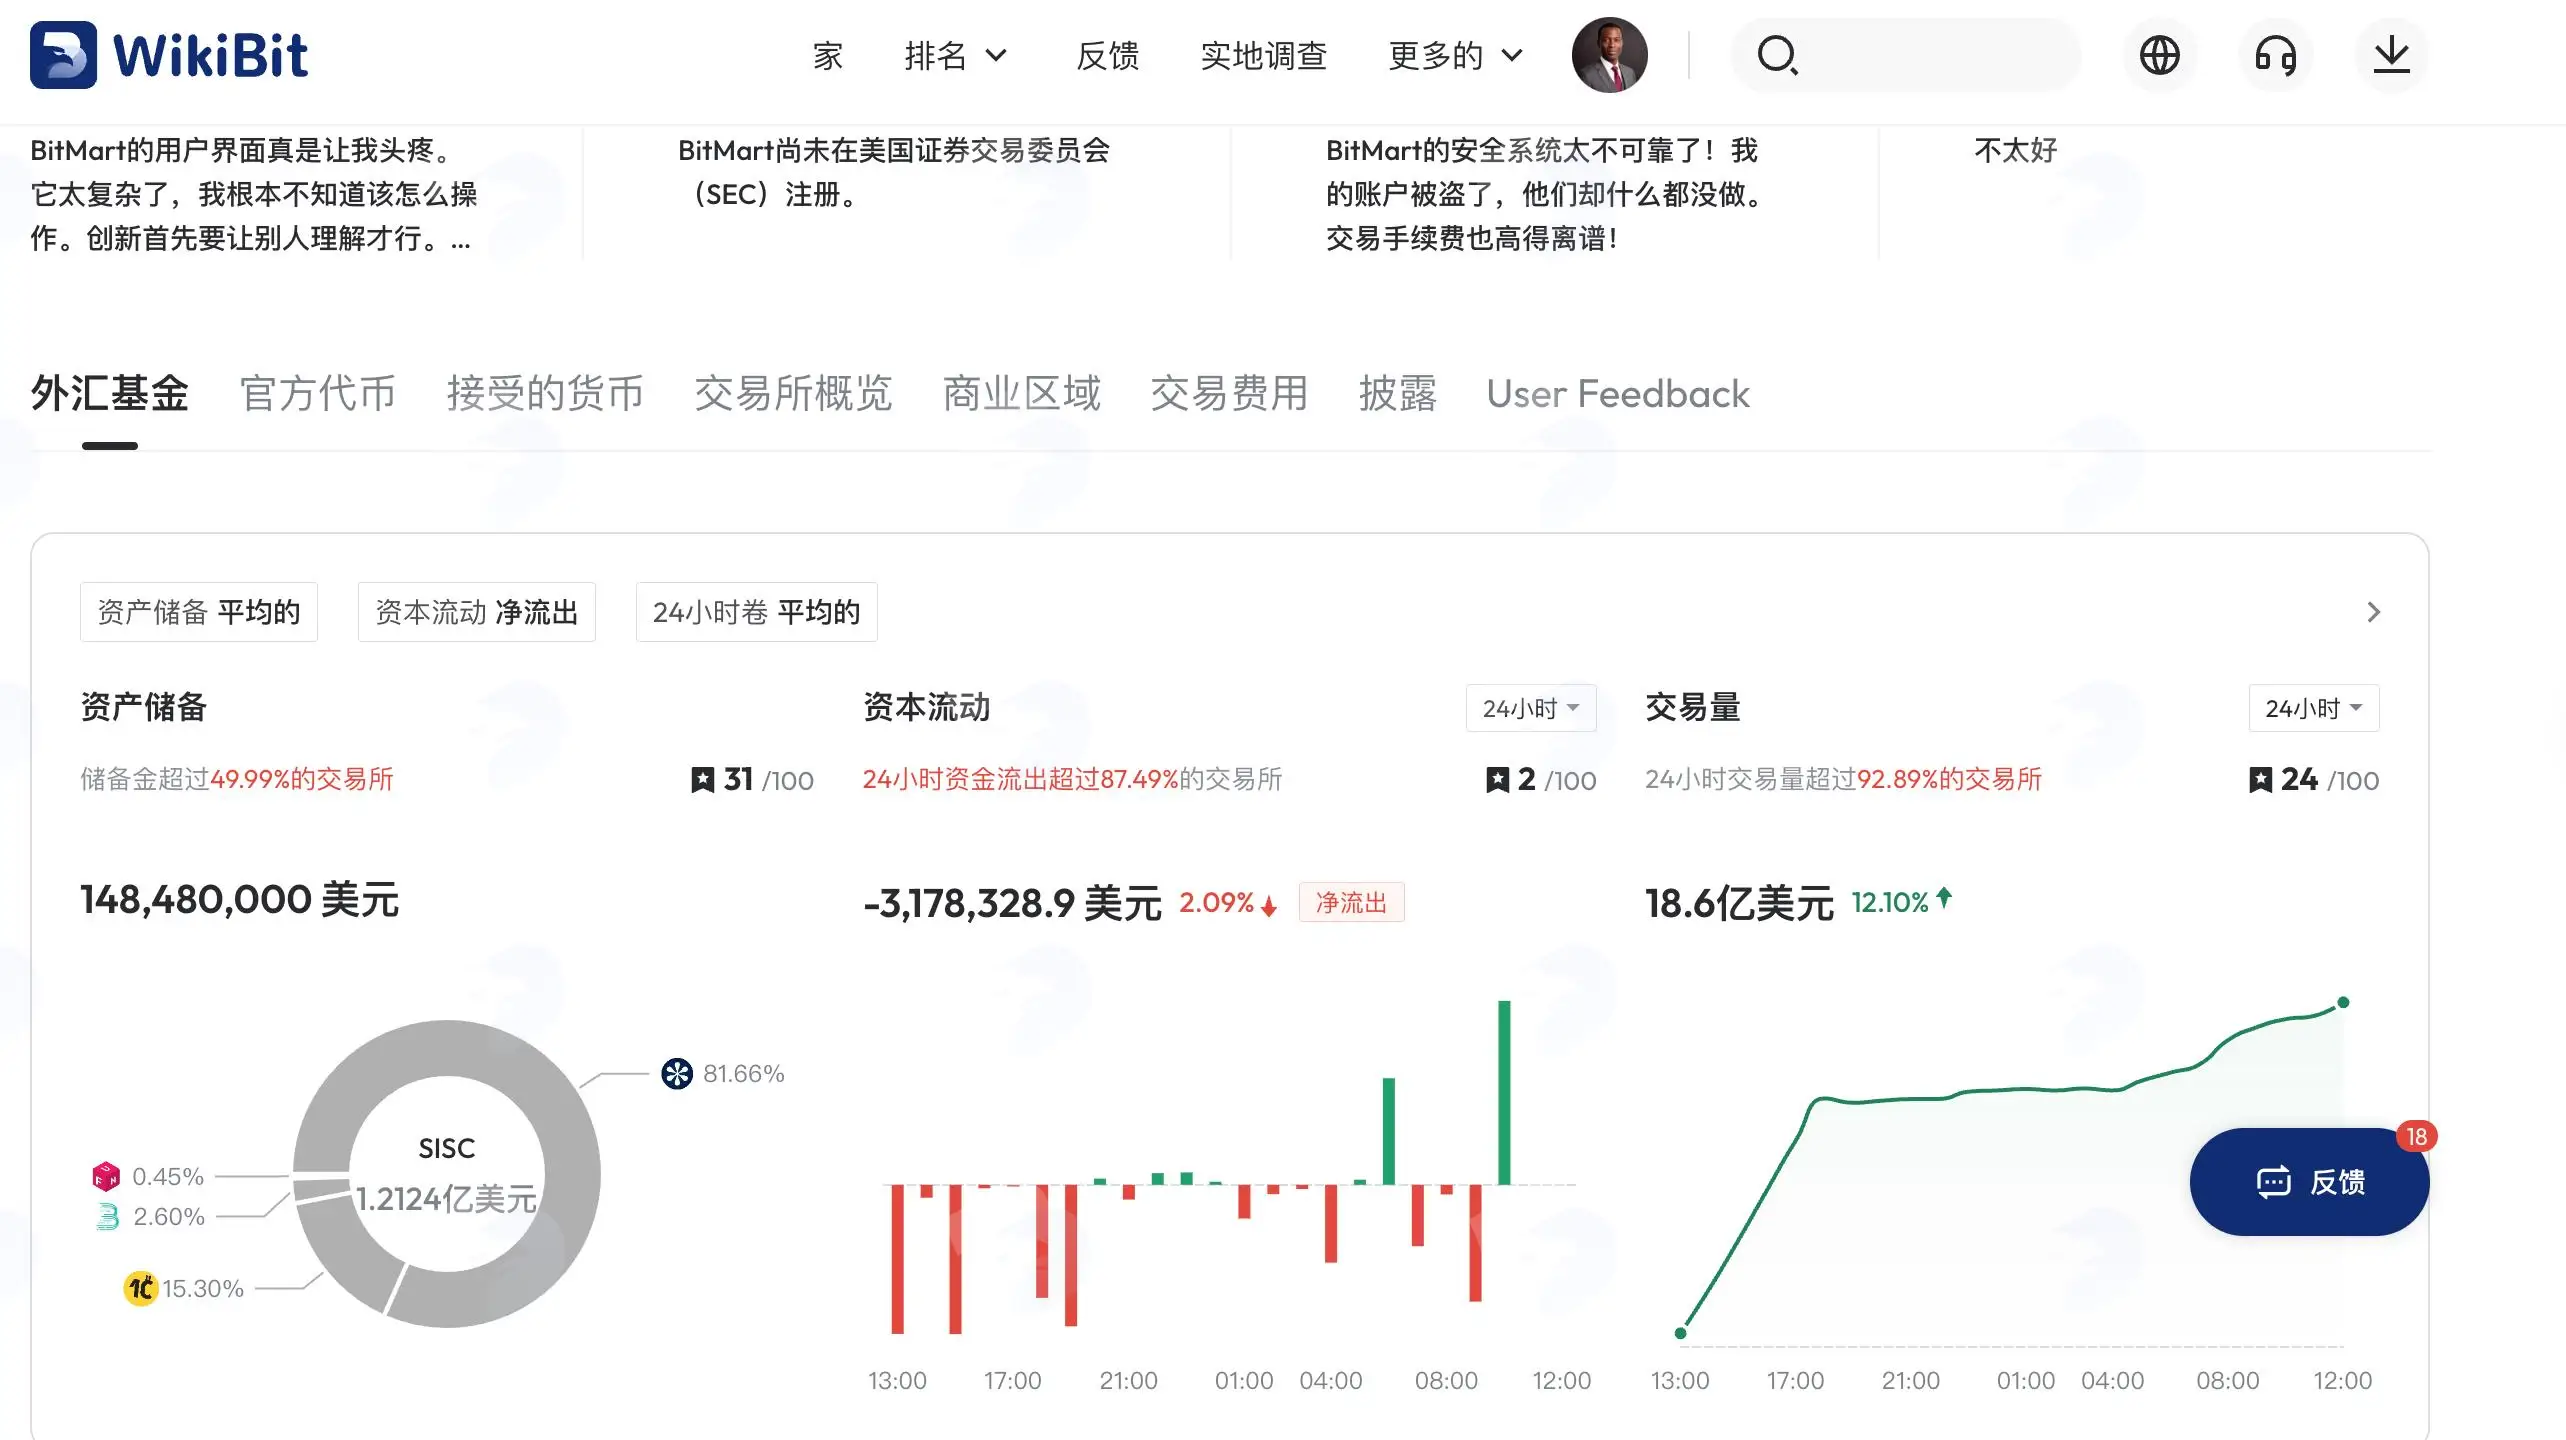Click the review about BitMart的用户界面

(254, 194)
